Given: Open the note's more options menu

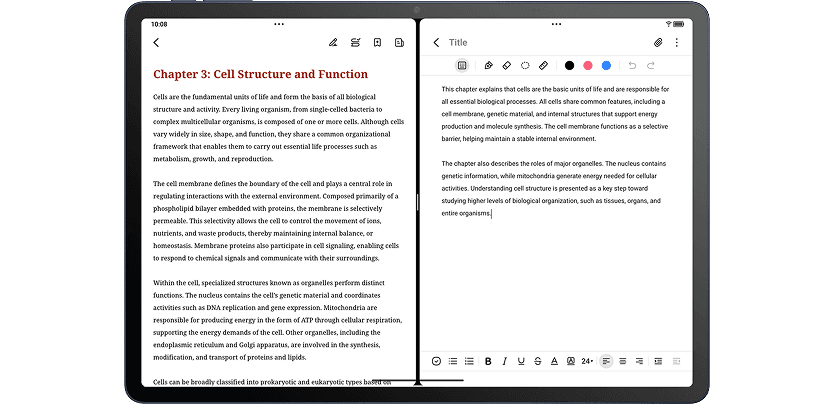Looking at the screenshot, I should point(677,43).
